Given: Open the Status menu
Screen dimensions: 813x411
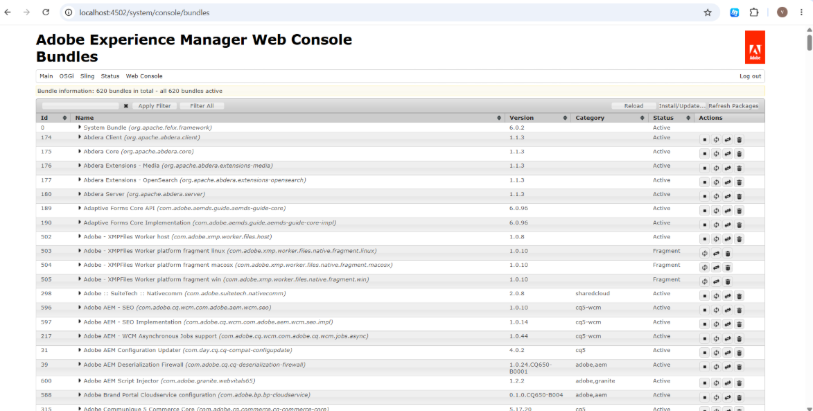Looking at the screenshot, I should 110,76.
